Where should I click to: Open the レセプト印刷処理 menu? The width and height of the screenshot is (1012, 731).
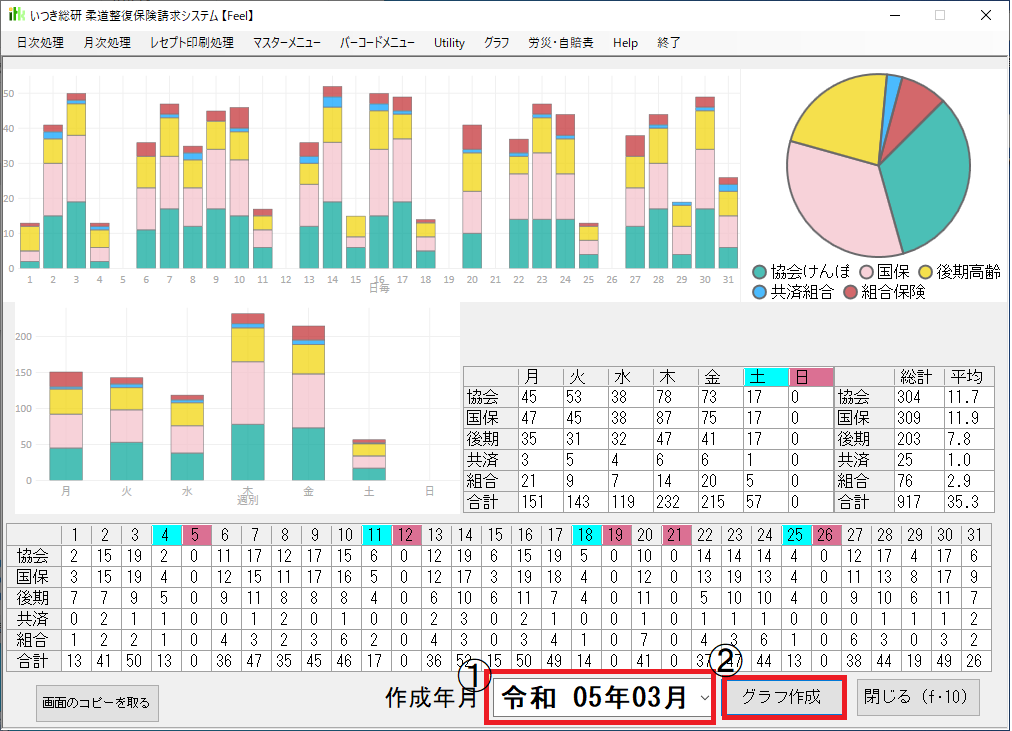click(x=191, y=43)
